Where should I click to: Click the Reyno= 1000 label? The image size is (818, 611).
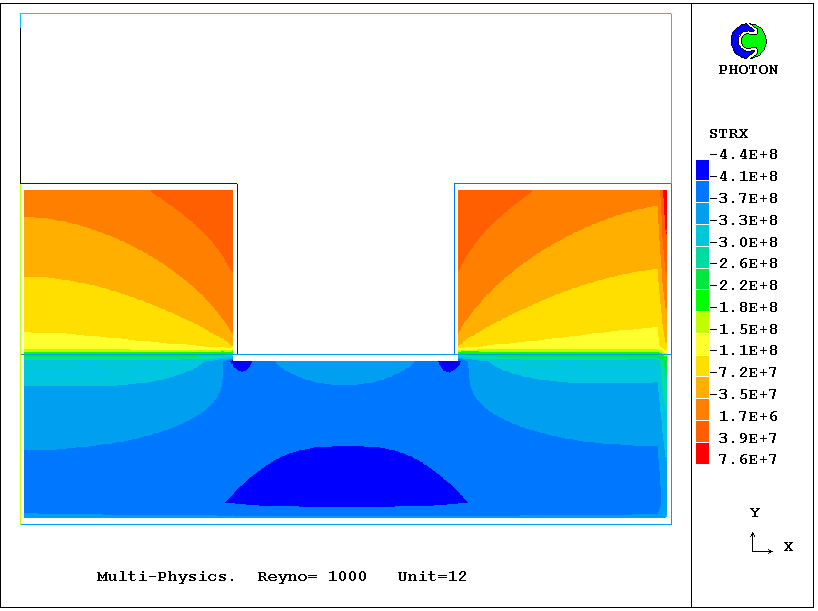point(312,577)
